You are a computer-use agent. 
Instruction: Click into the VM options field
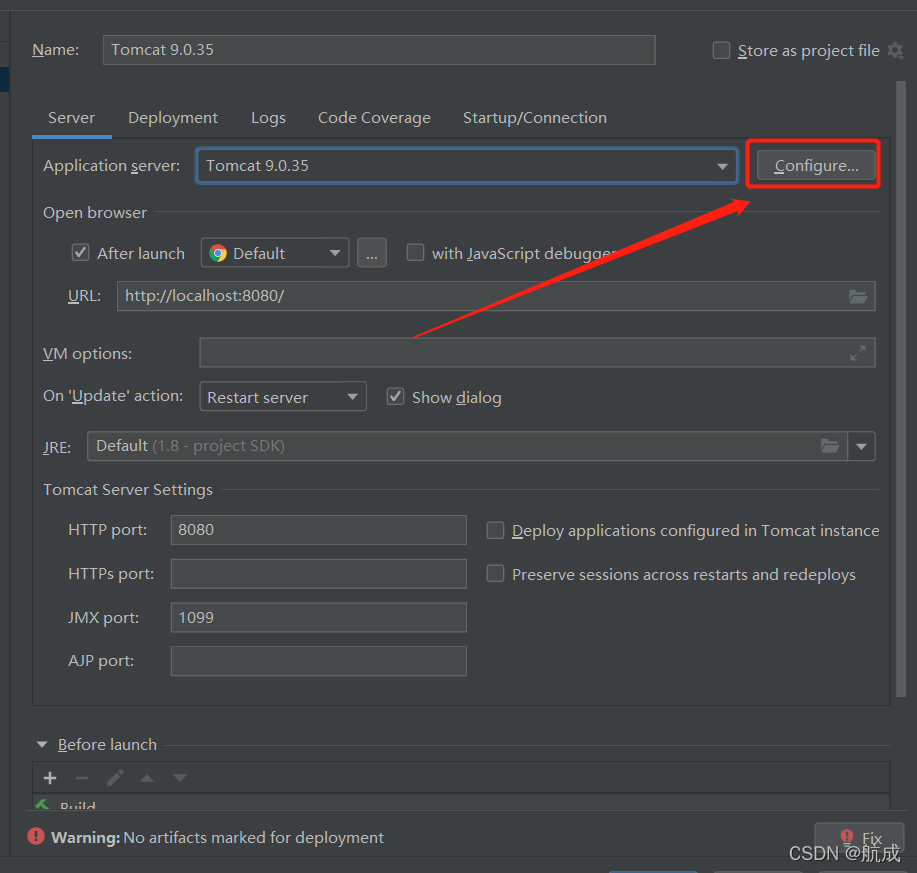tap(537, 353)
